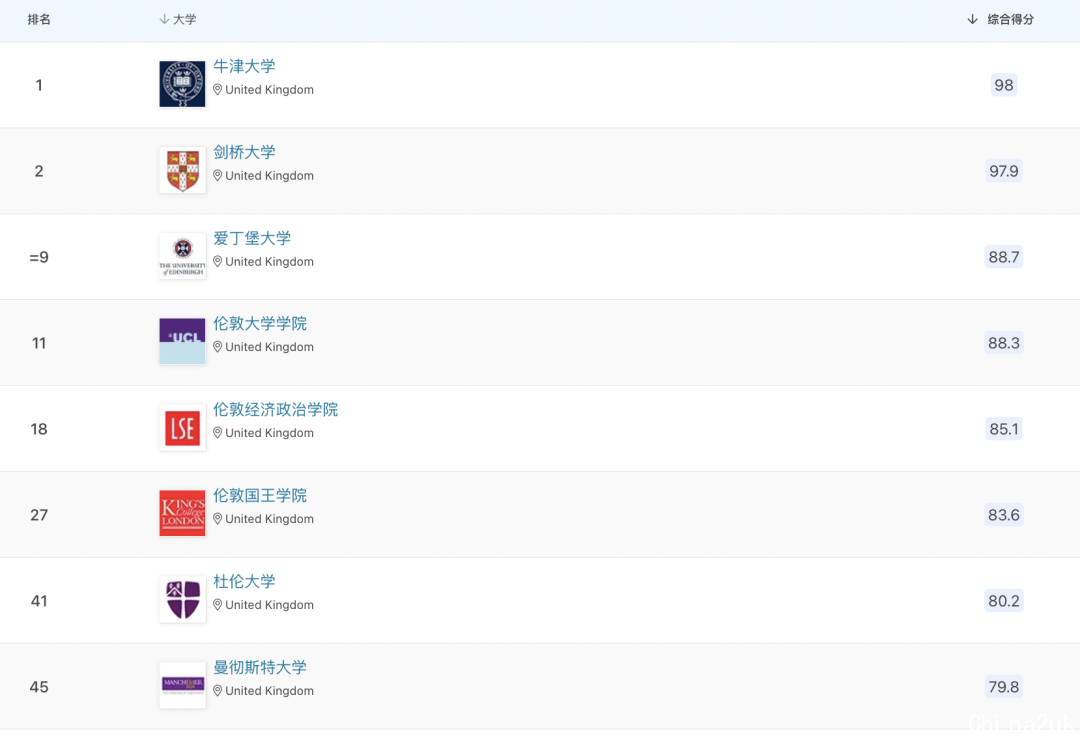Sort by 大学 column header
1080x736 pixels.
178,19
